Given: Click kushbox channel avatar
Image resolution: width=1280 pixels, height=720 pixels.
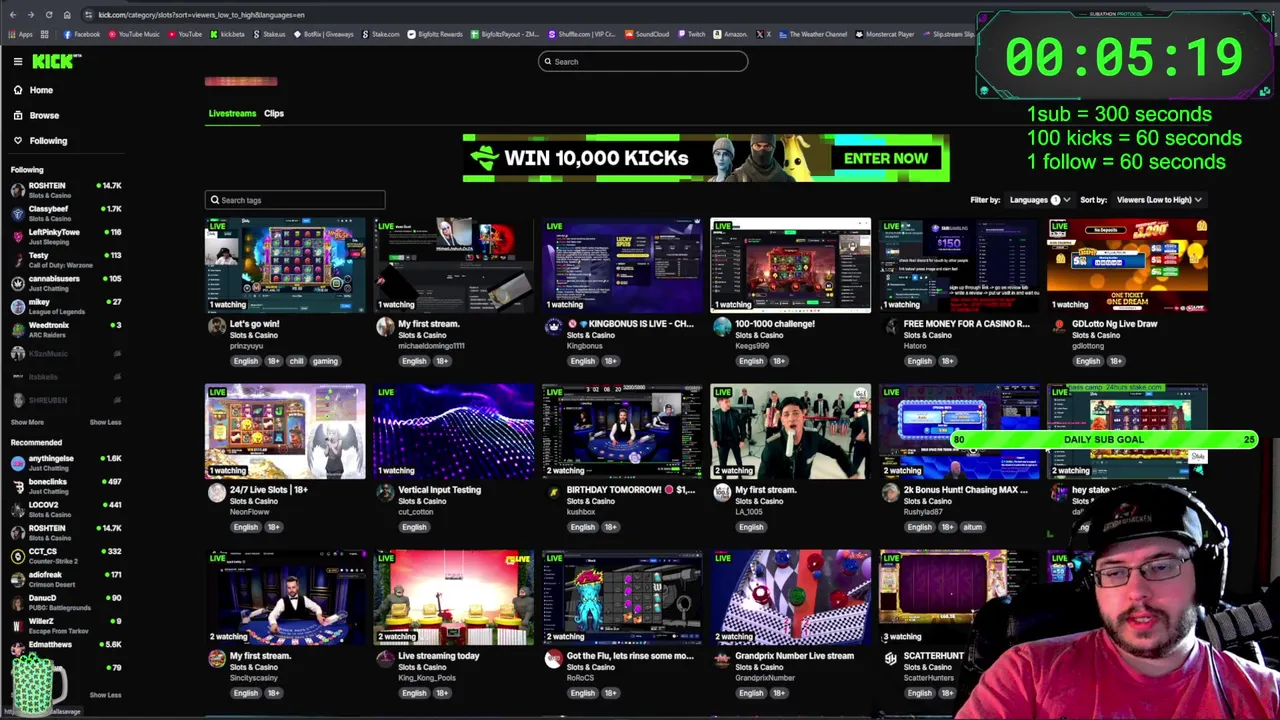Looking at the screenshot, I should 553,492.
